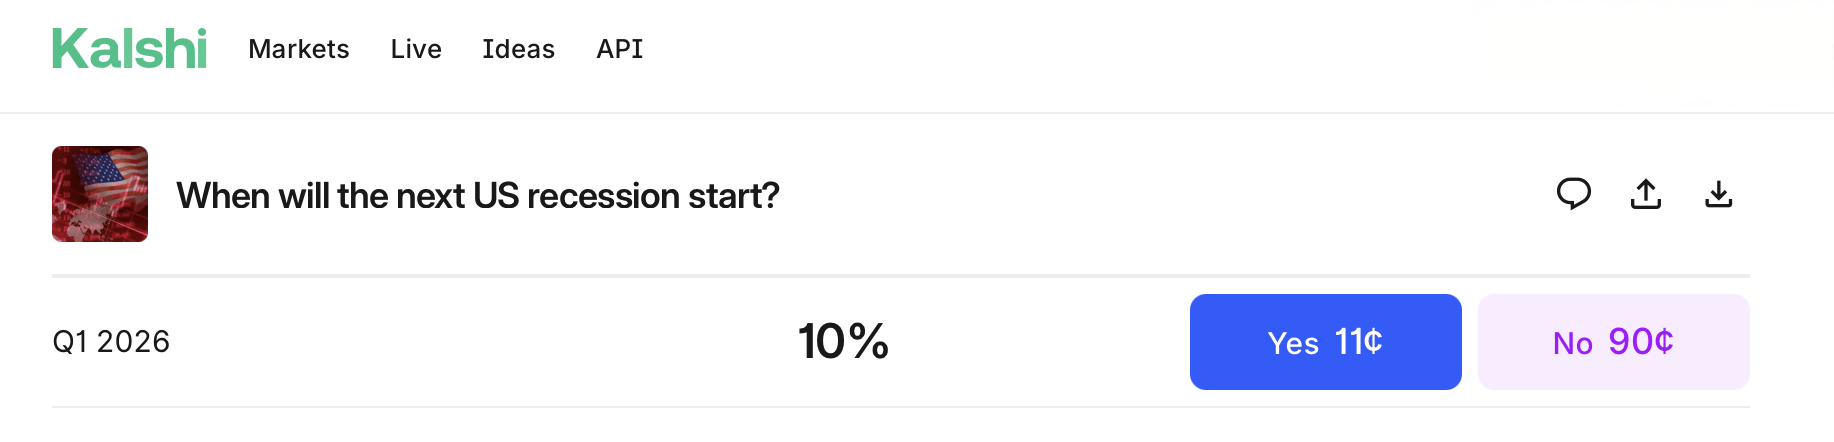Click the share upload arrow icon
The width and height of the screenshot is (1834, 442).
point(1646,194)
